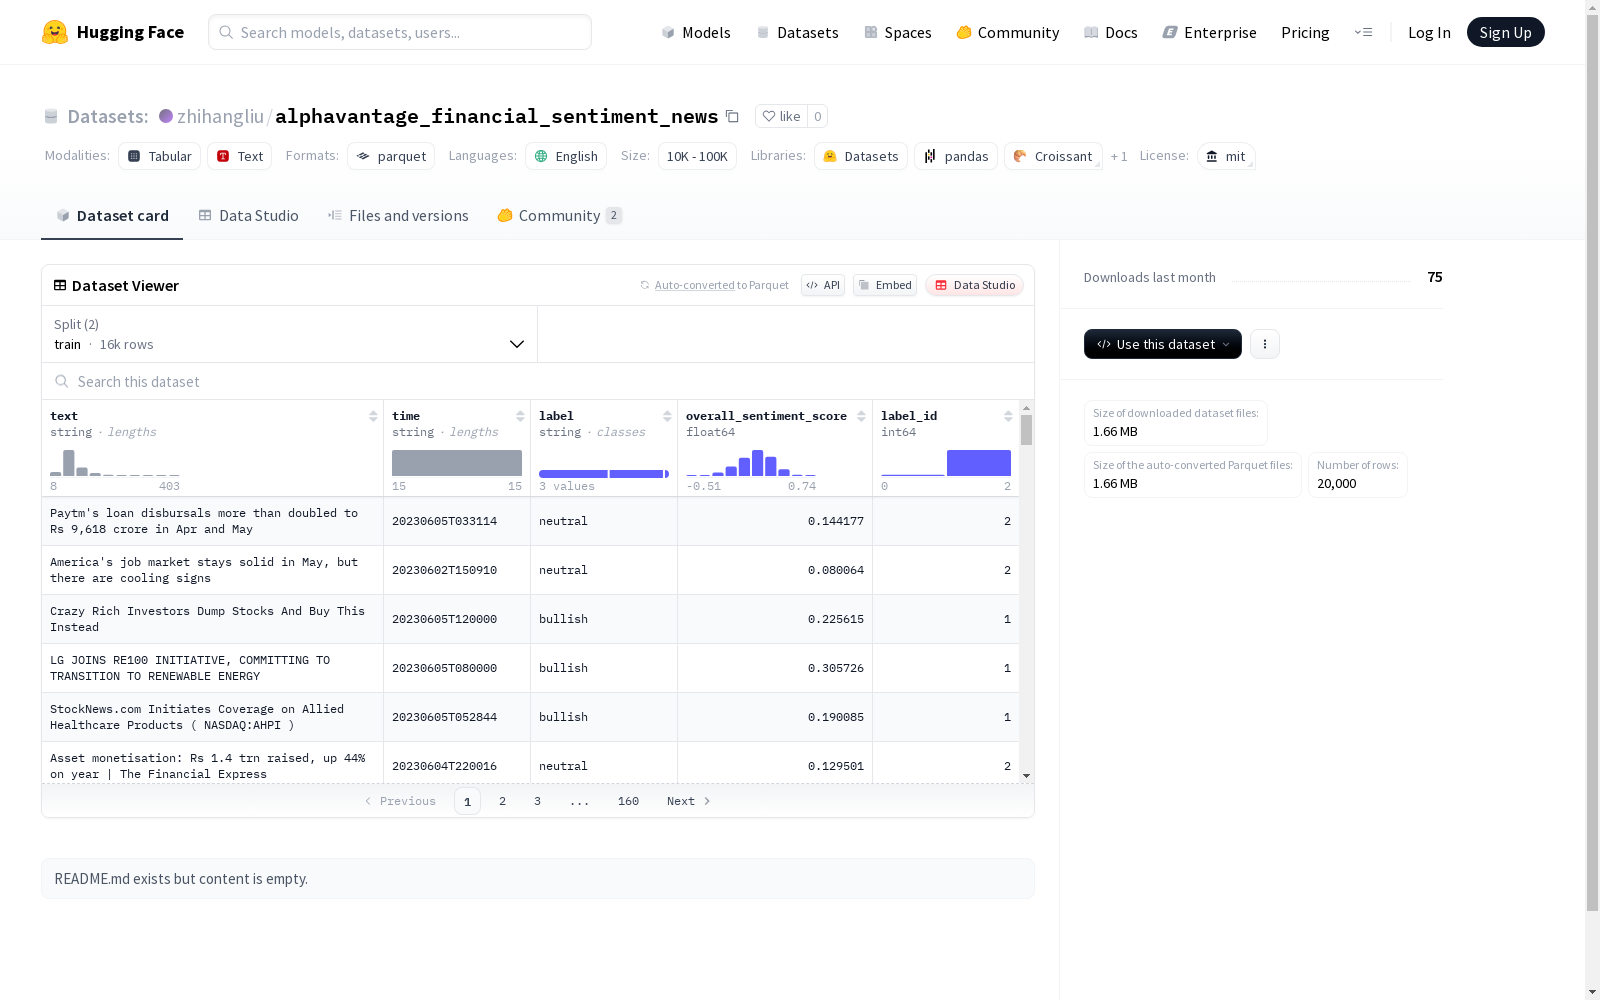Click the Hugging Face logo icon
Screen dimensions: 1600x1000
tap(55, 32)
